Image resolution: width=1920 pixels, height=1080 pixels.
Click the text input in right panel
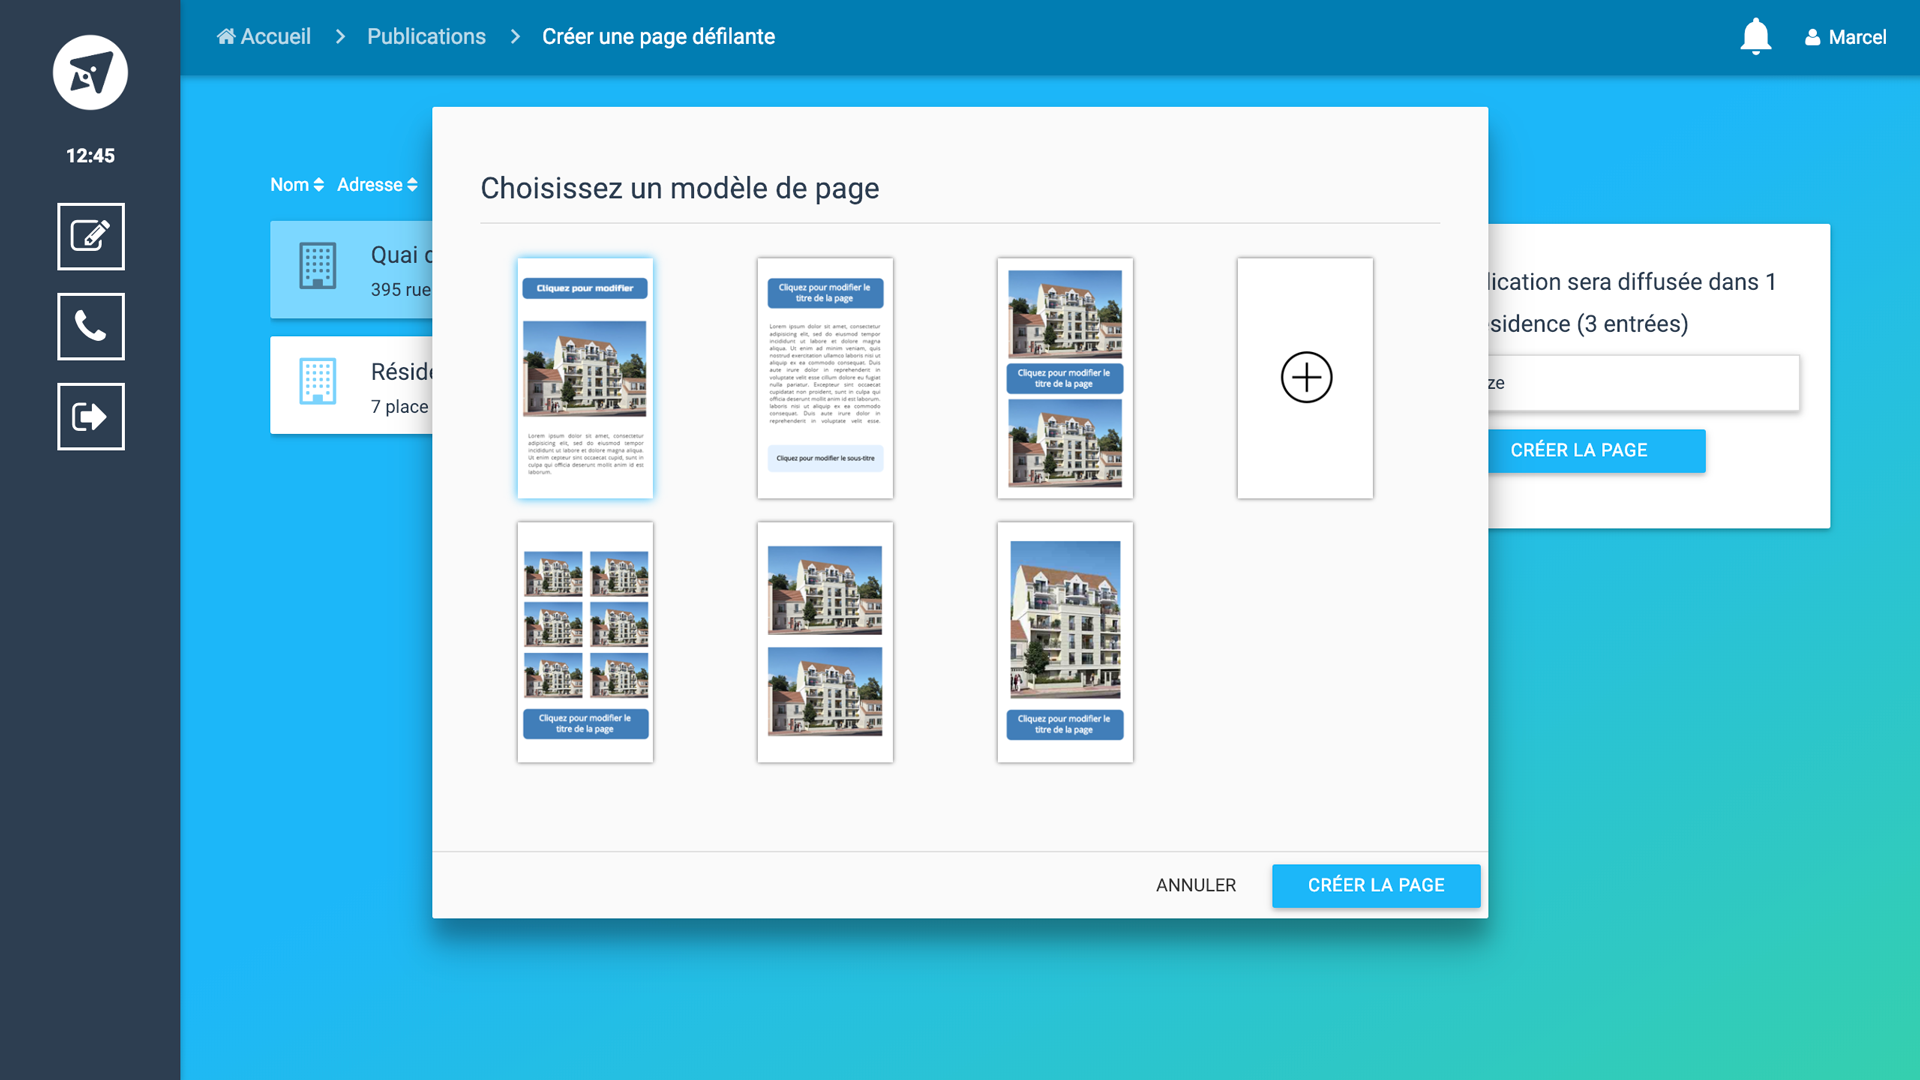click(x=1643, y=383)
